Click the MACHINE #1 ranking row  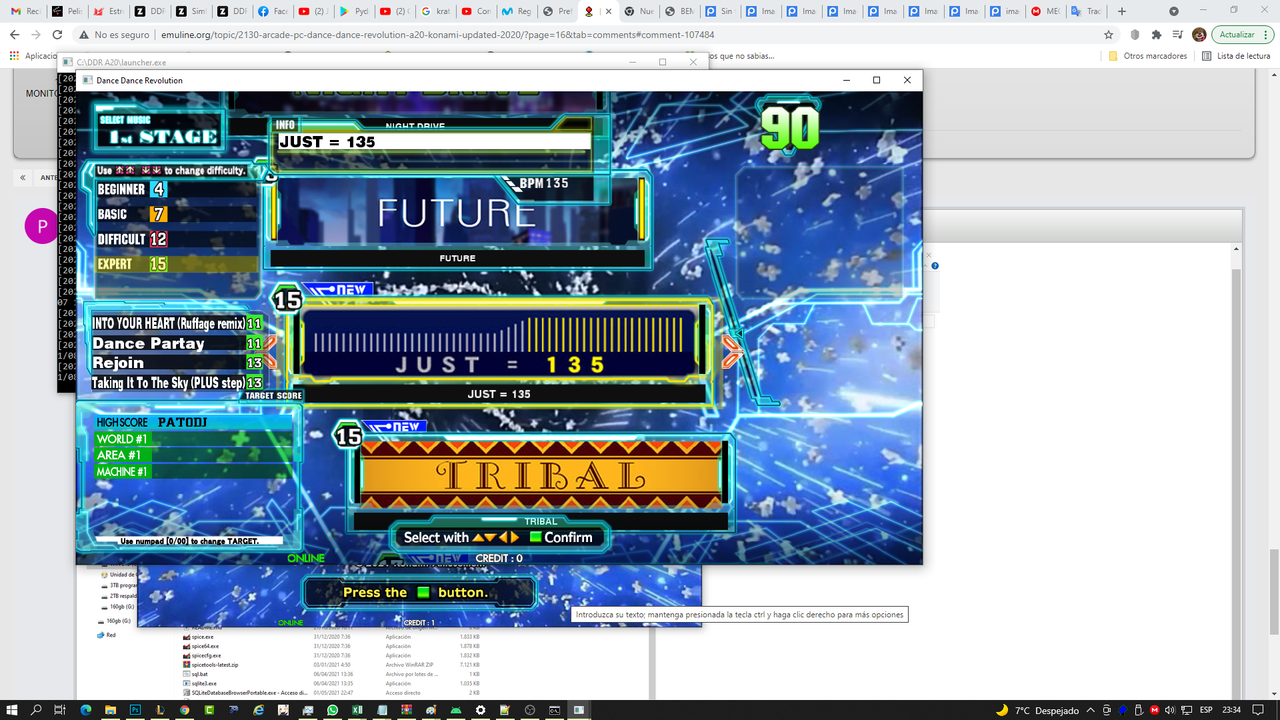tap(194, 471)
